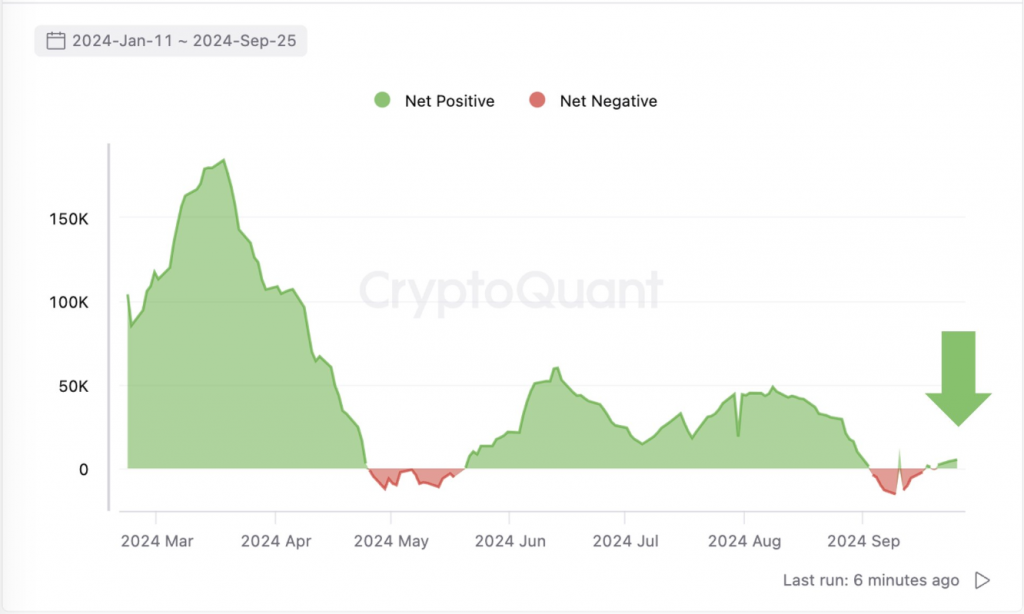1024x614 pixels.
Task: Click the red Net Negative legend dot
Action: pos(538,100)
